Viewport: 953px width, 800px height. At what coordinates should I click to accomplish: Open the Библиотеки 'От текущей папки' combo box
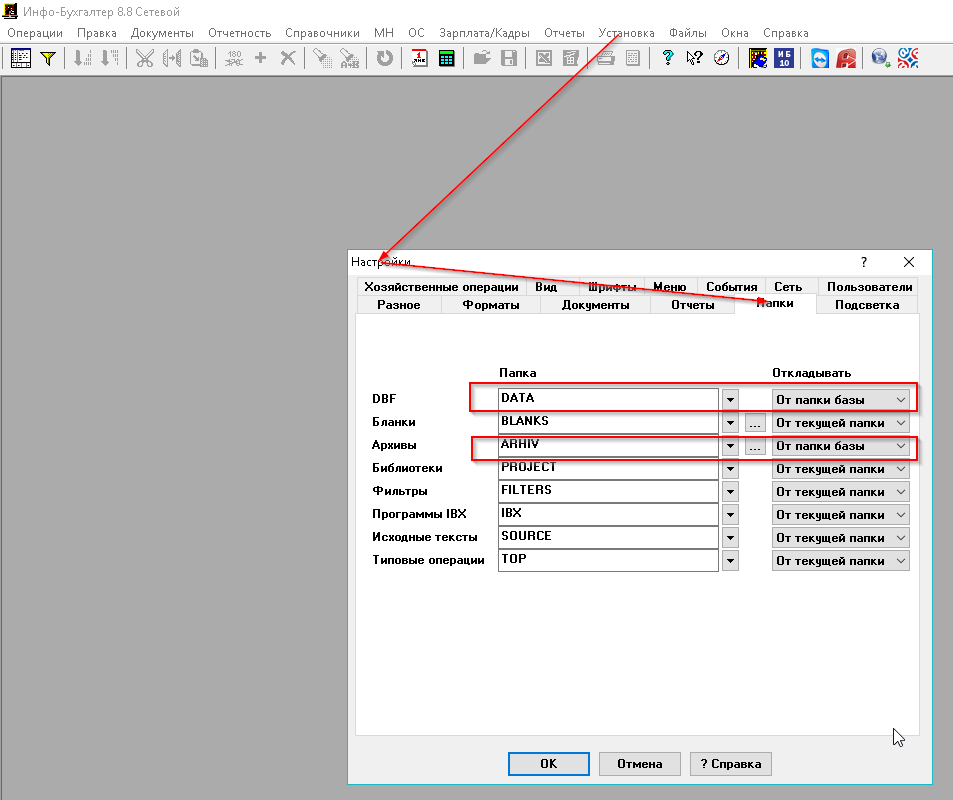(x=841, y=469)
